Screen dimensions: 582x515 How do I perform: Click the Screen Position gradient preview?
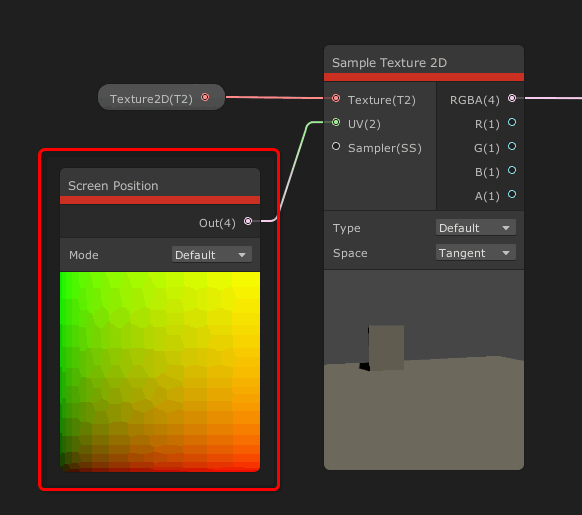pyautogui.click(x=160, y=372)
